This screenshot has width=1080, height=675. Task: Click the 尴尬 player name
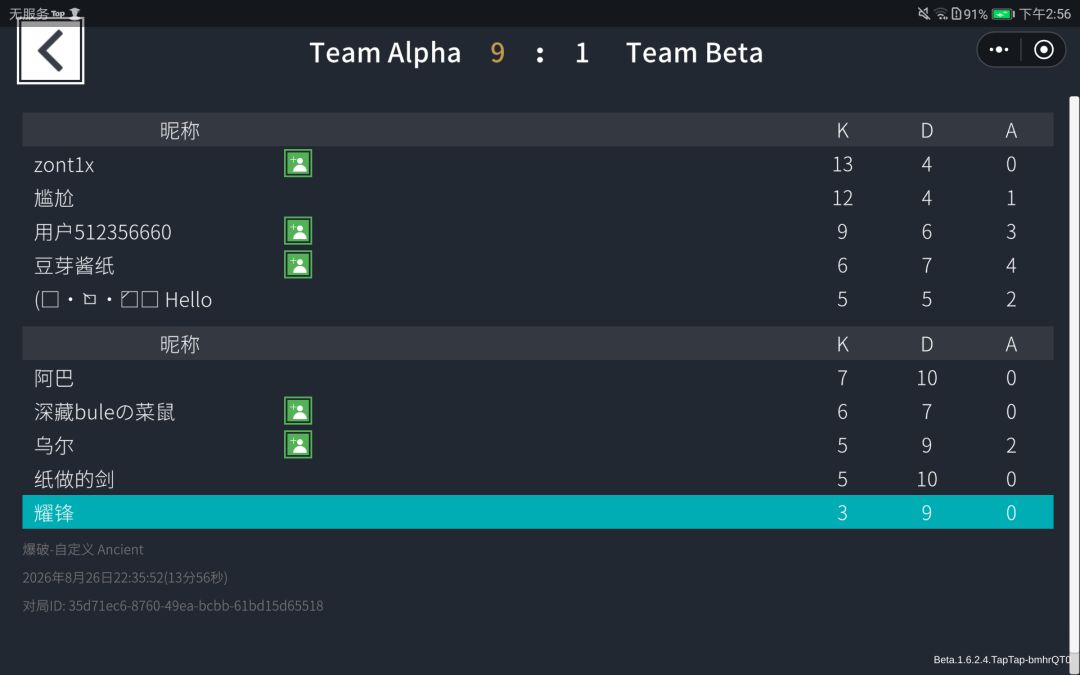[54, 198]
